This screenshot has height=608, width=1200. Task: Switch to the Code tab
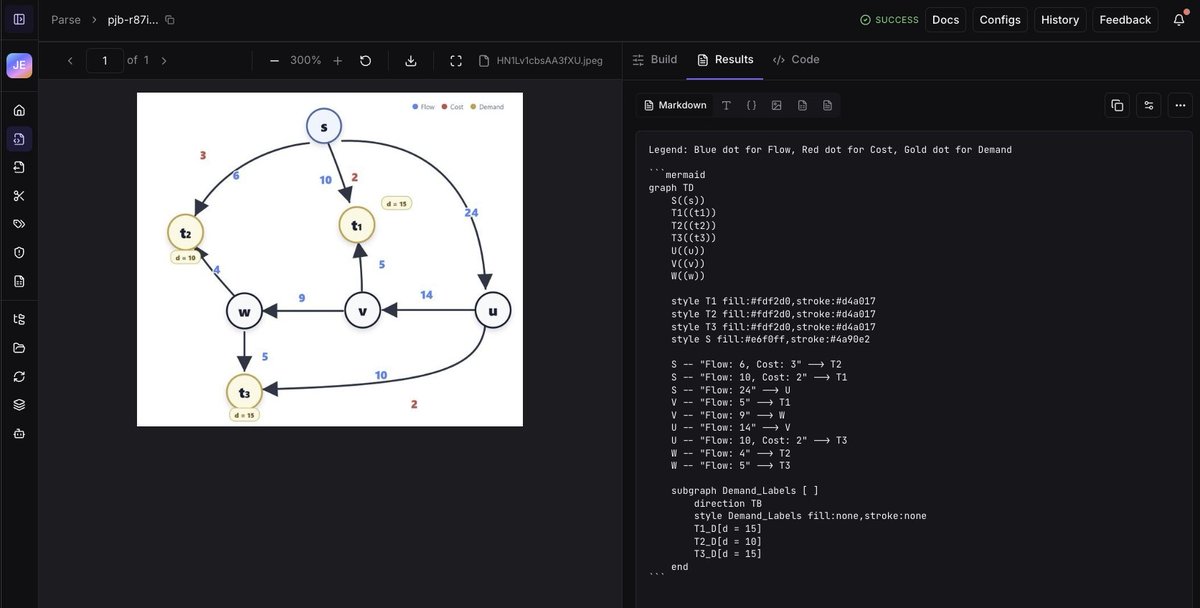(x=796, y=60)
